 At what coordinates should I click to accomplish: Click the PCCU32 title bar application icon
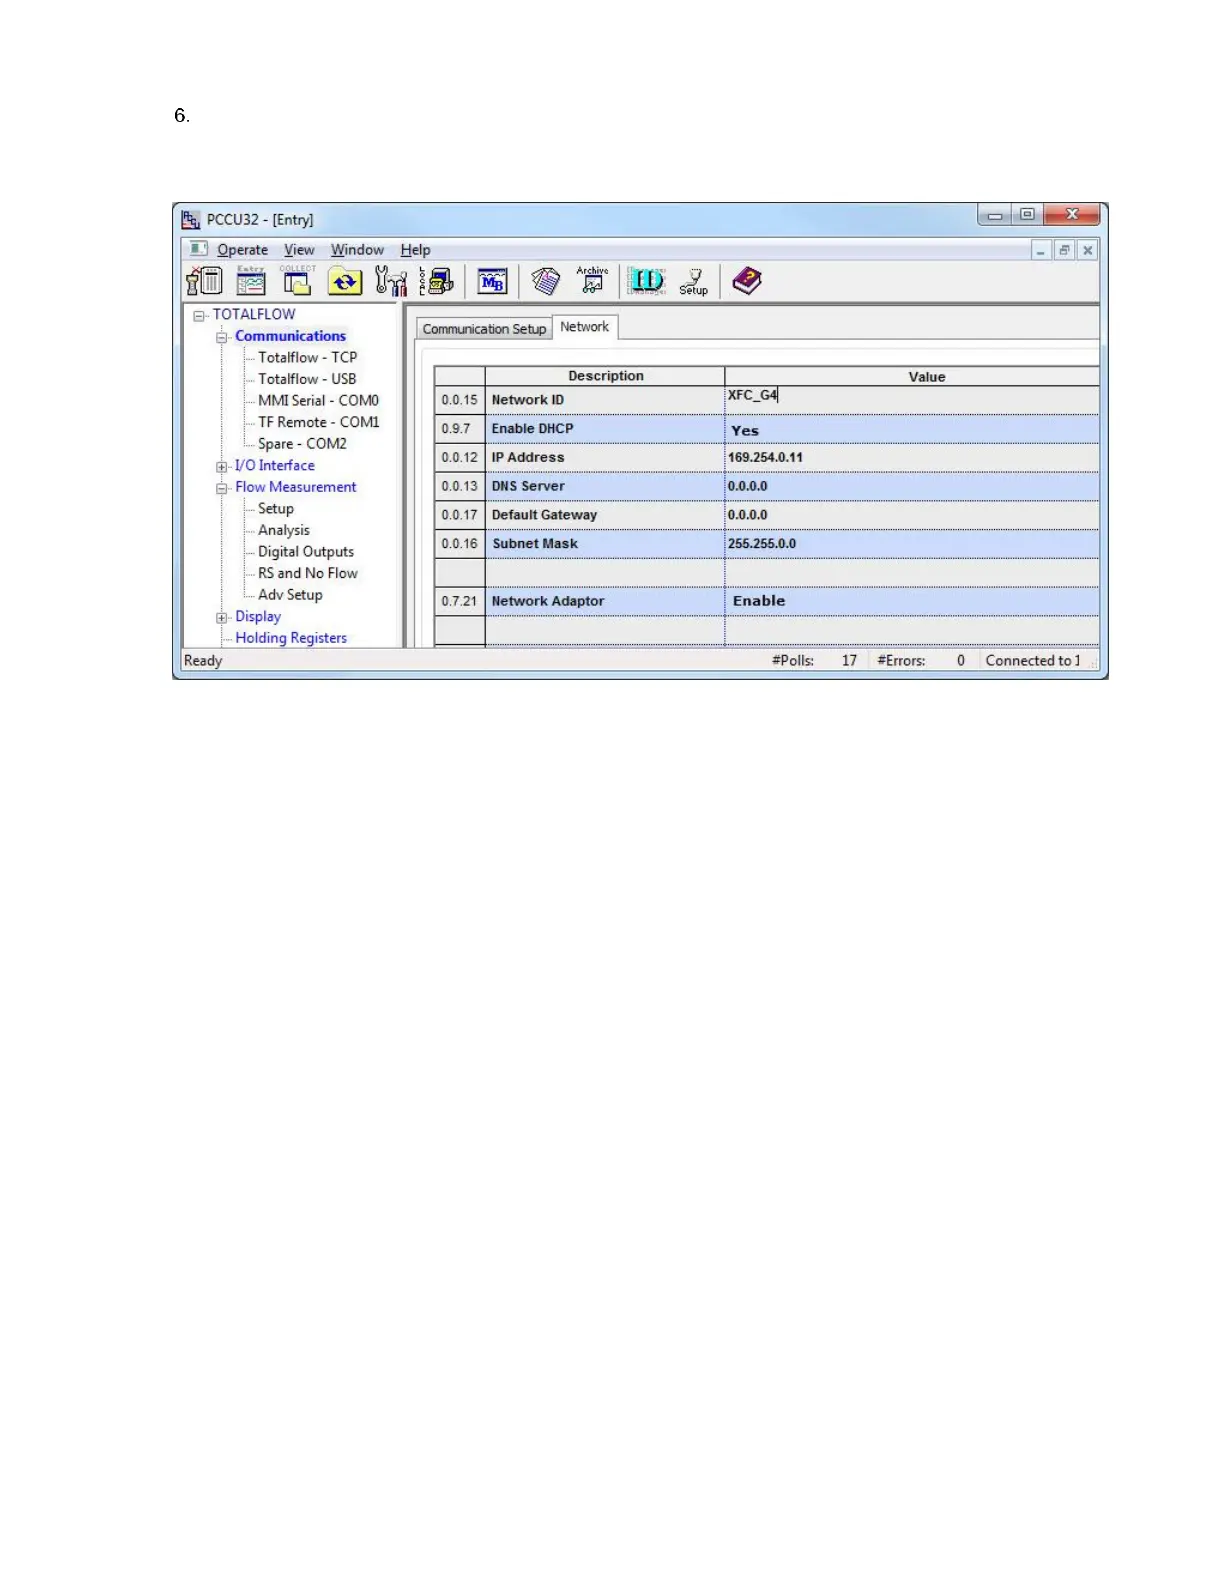191,219
